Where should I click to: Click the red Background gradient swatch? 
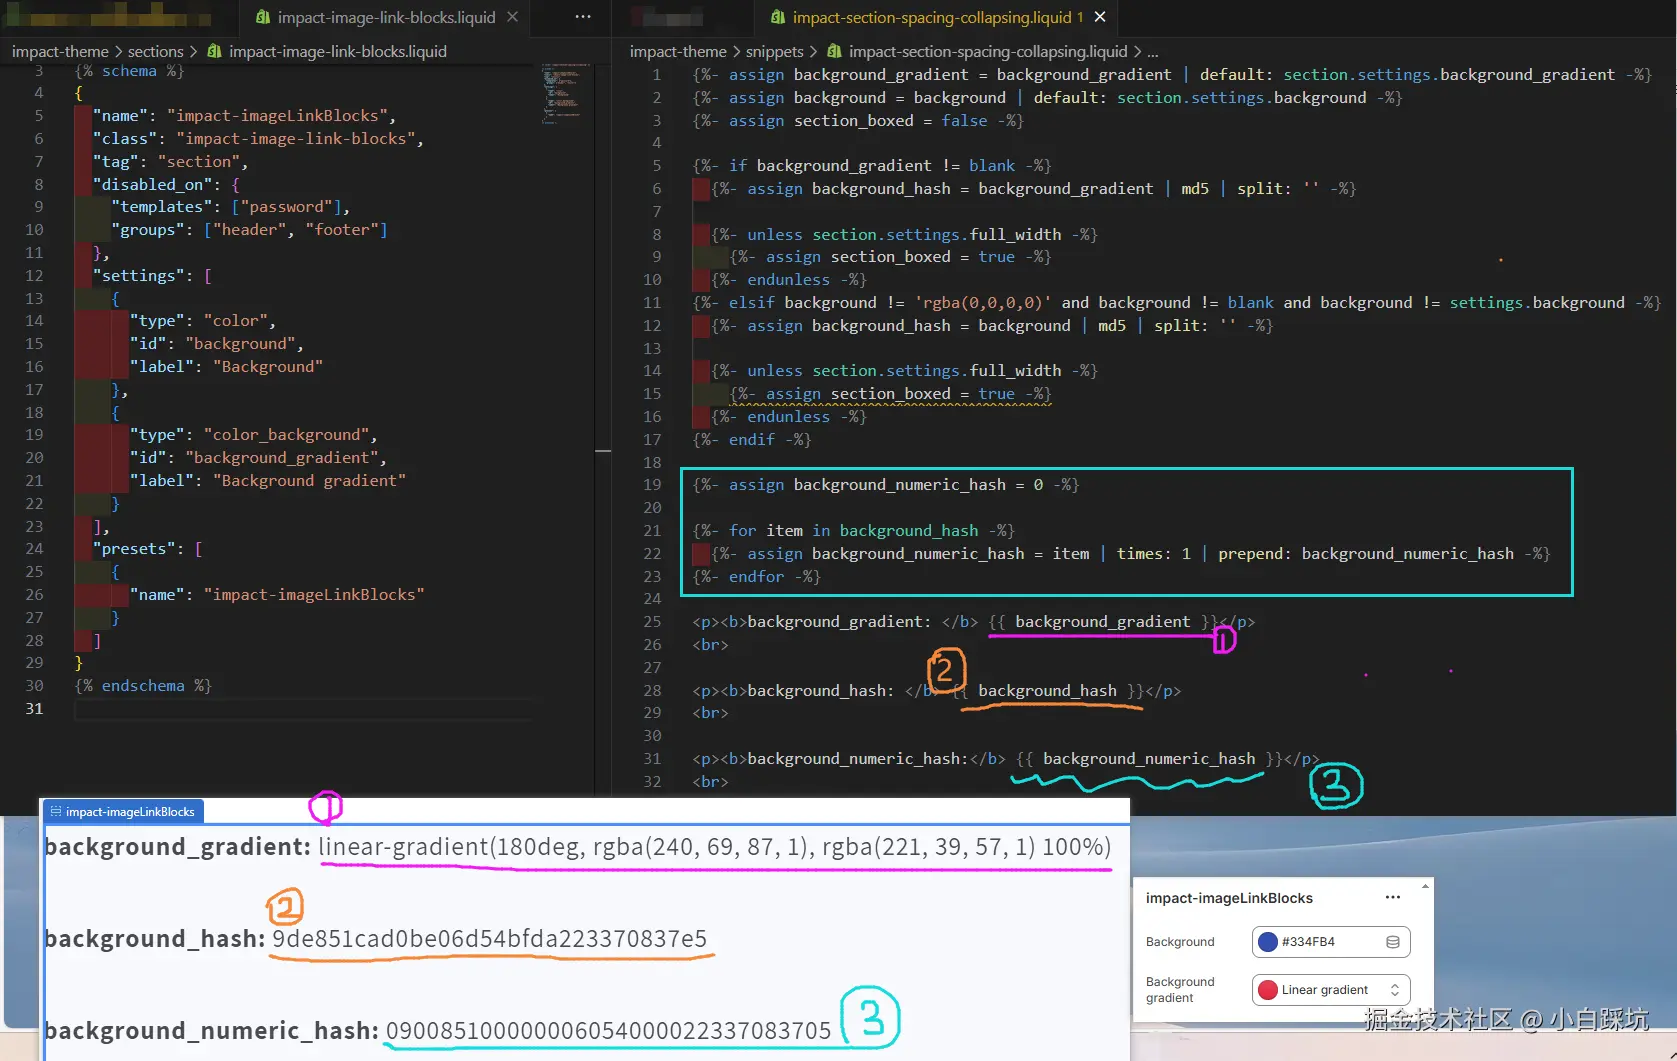point(1268,990)
